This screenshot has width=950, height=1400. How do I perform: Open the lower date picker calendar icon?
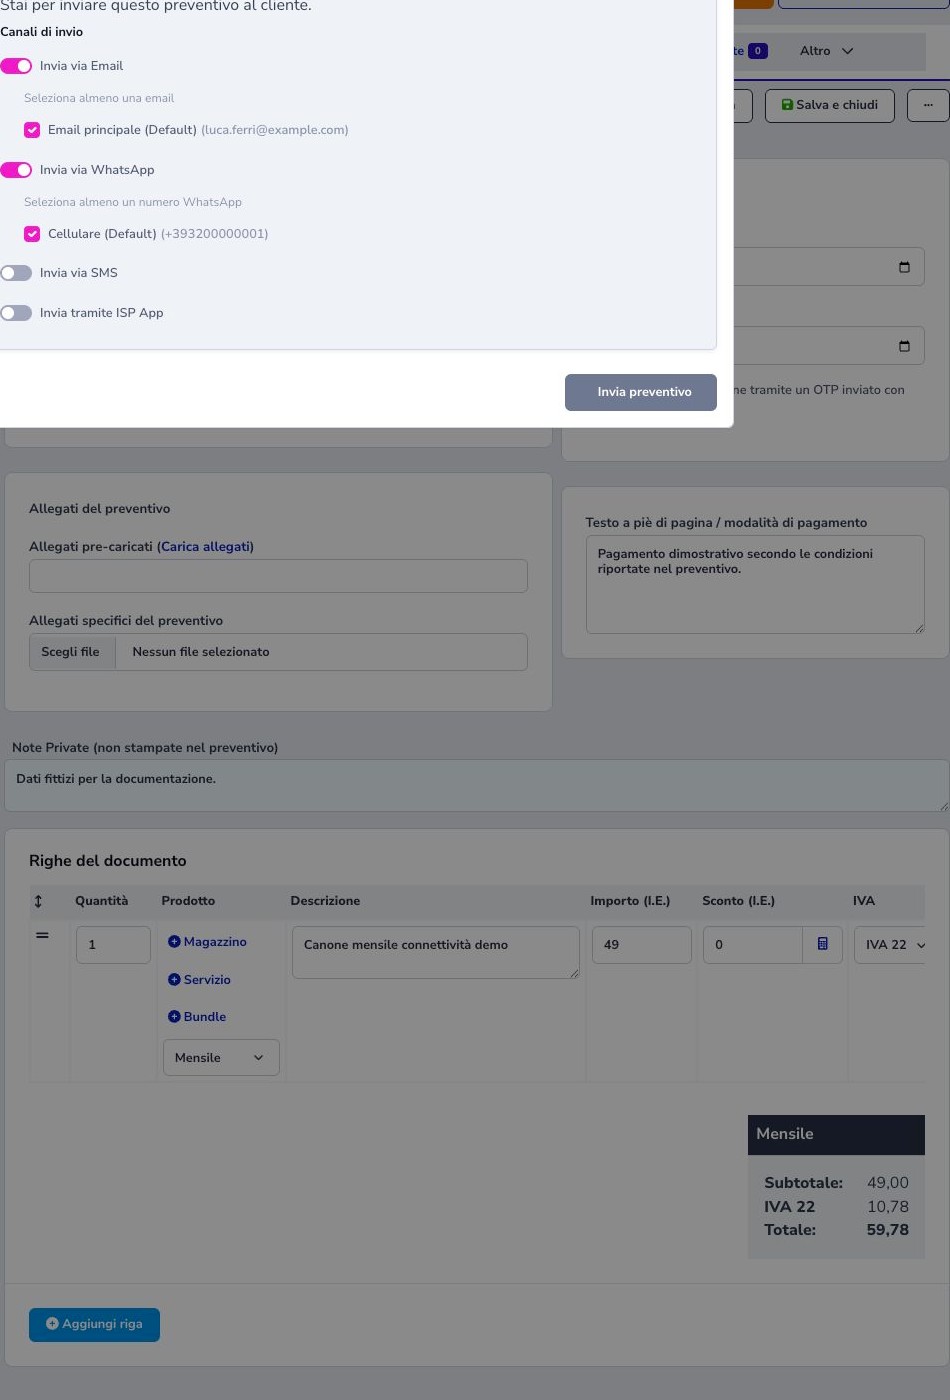904,346
